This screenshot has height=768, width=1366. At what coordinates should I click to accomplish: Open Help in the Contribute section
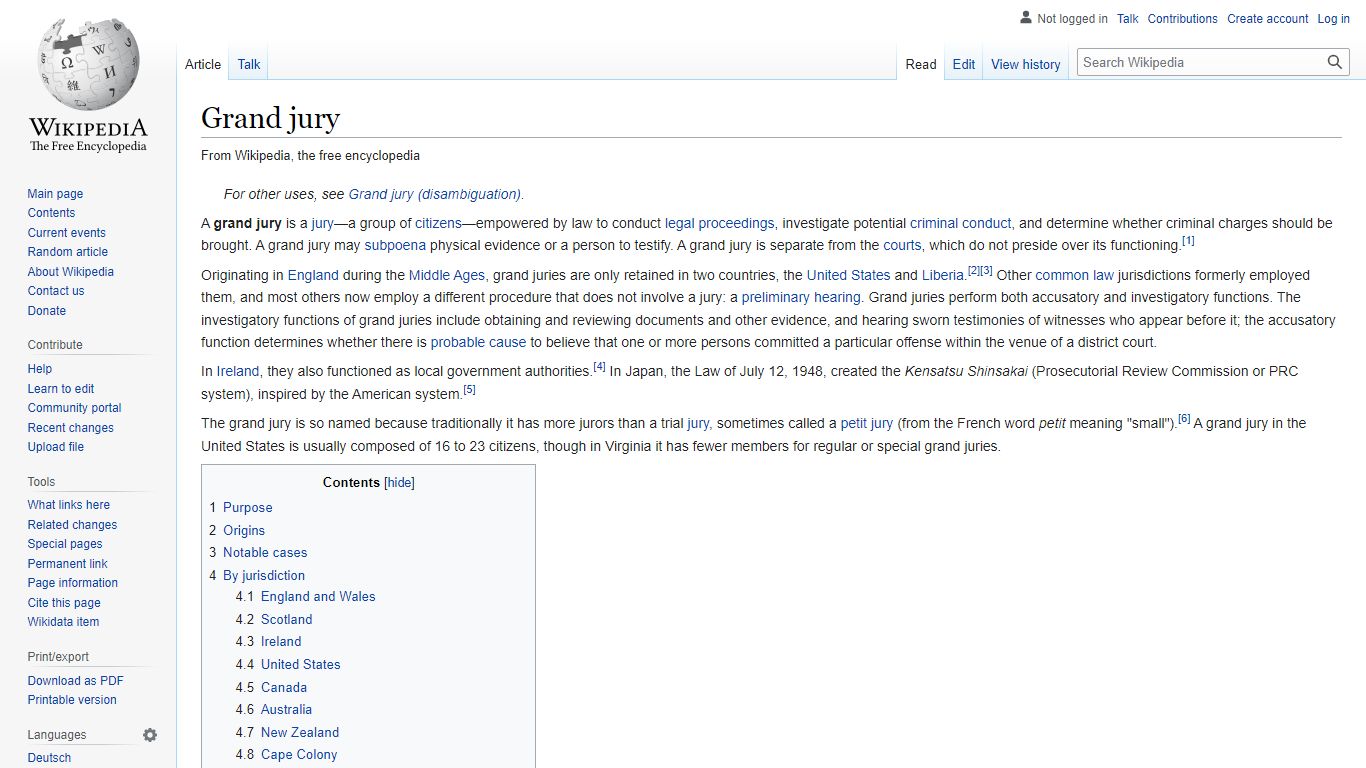(40, 369)
